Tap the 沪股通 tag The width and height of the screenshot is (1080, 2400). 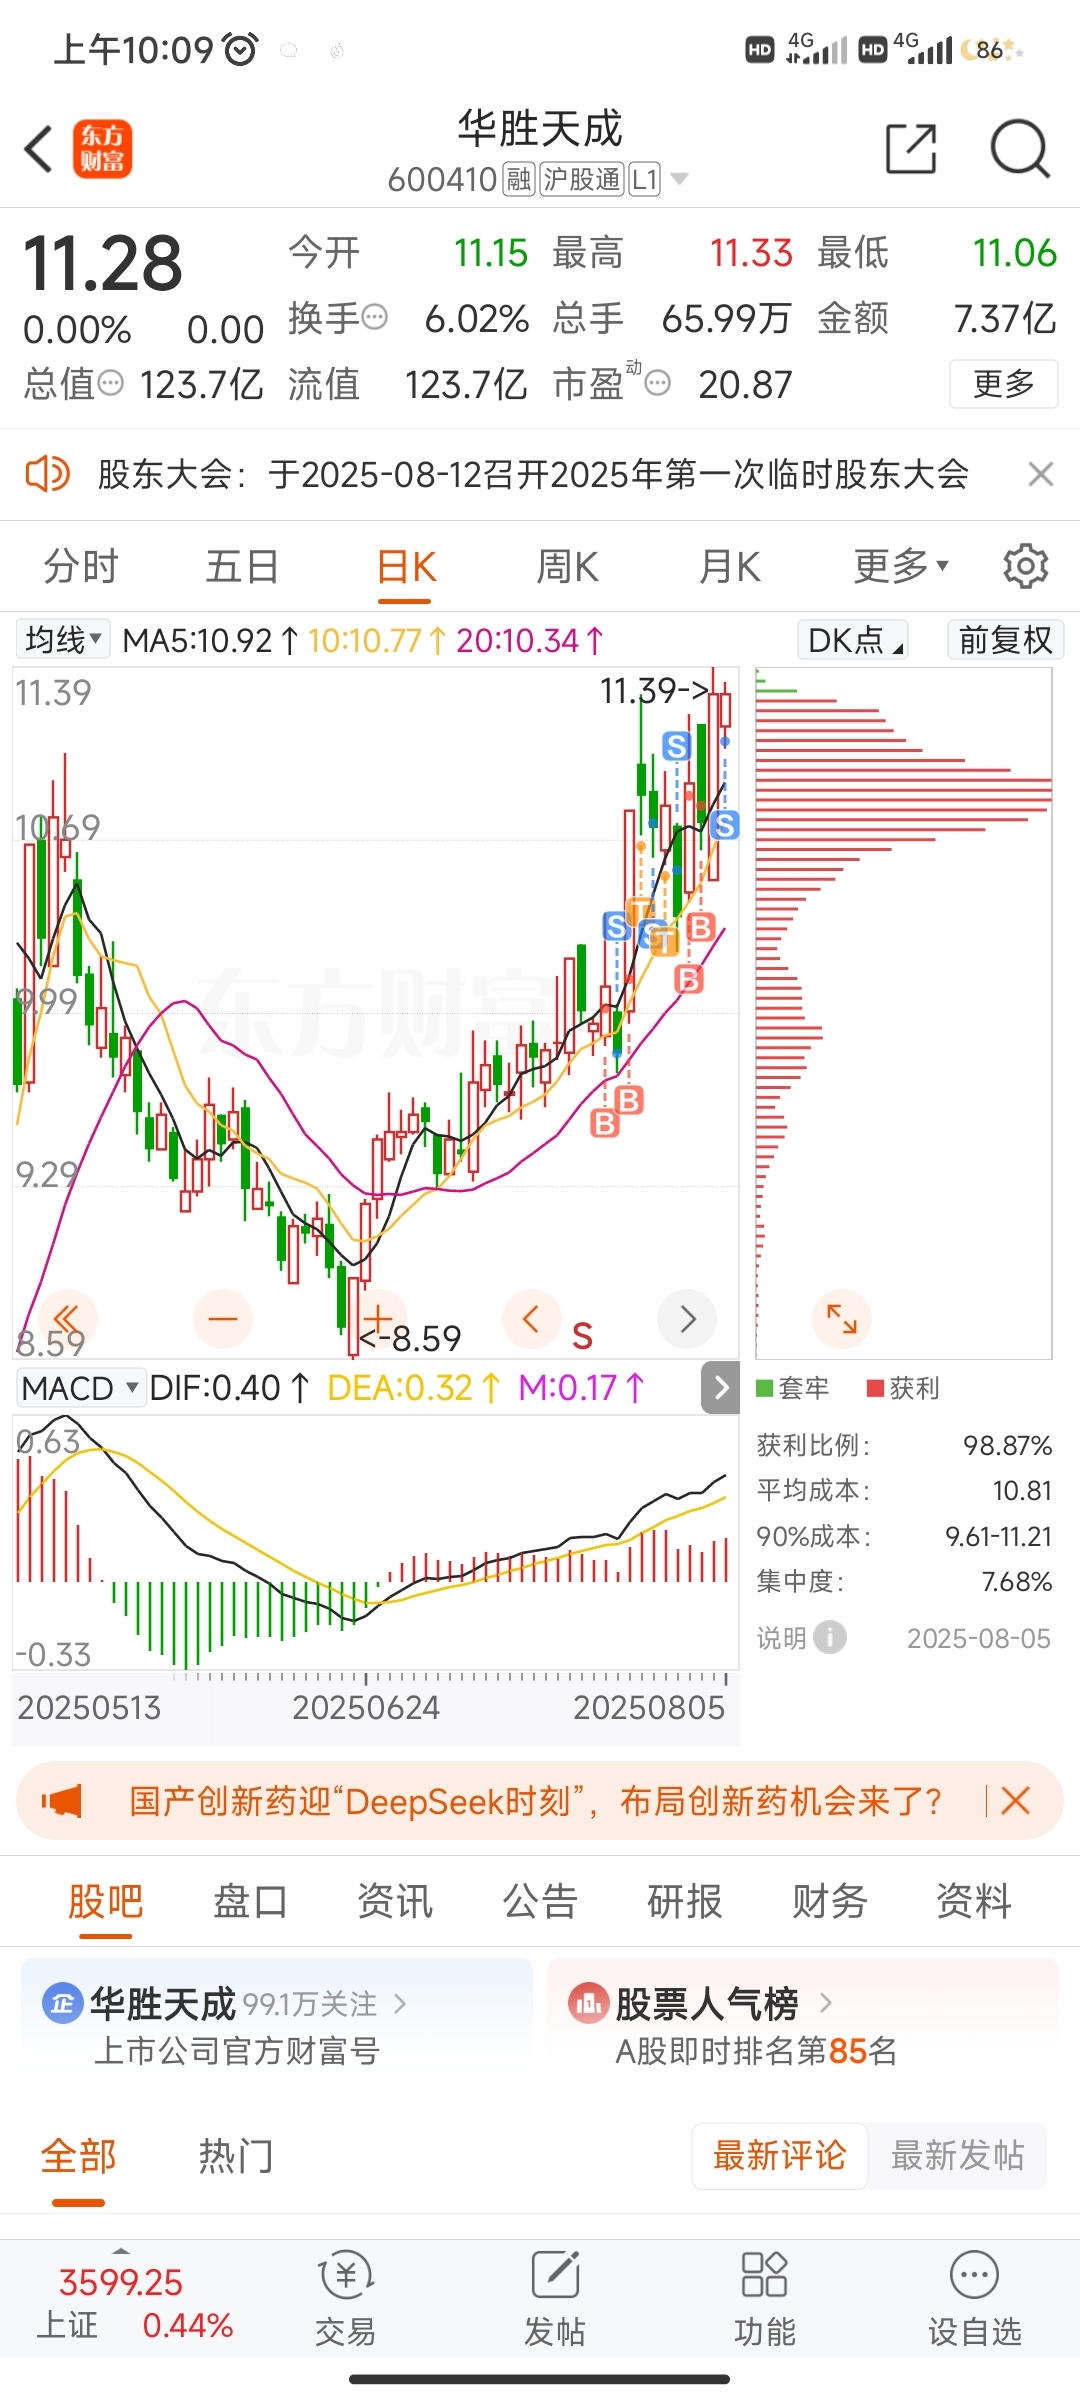click(582, 179)
